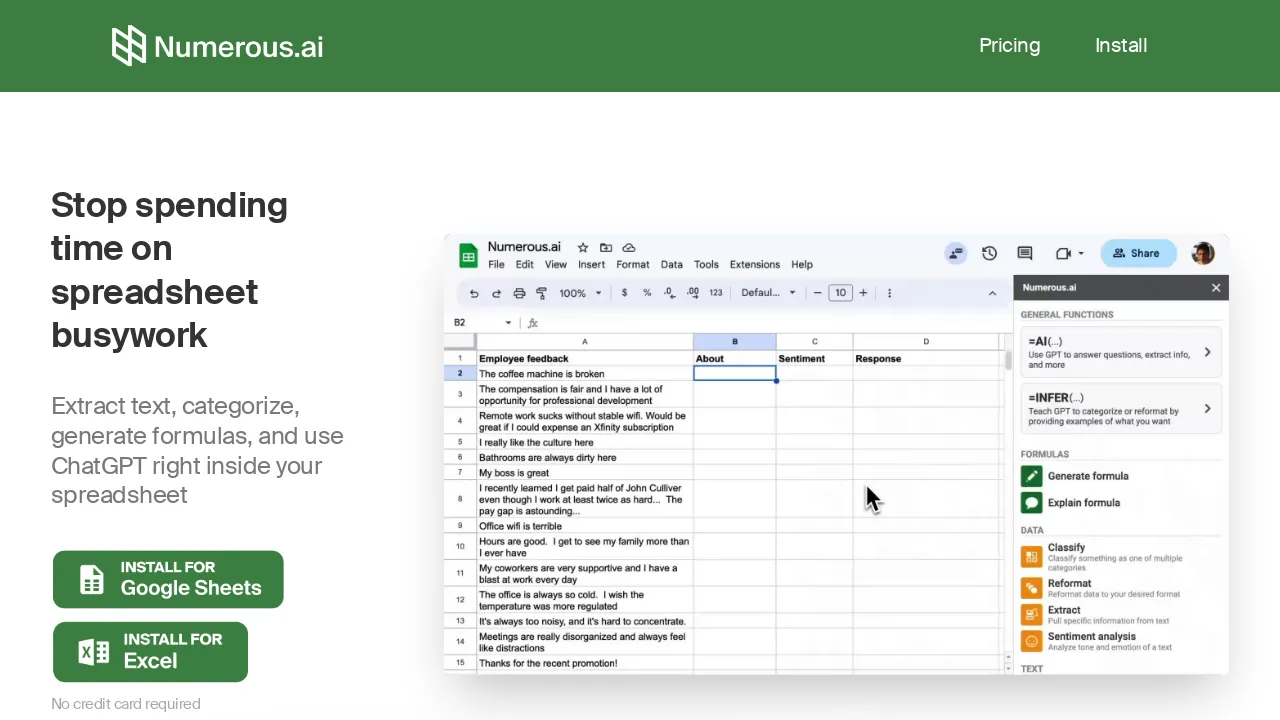Click the Reformat orange icon
1280x720 pixels.
pos(1032,588)
